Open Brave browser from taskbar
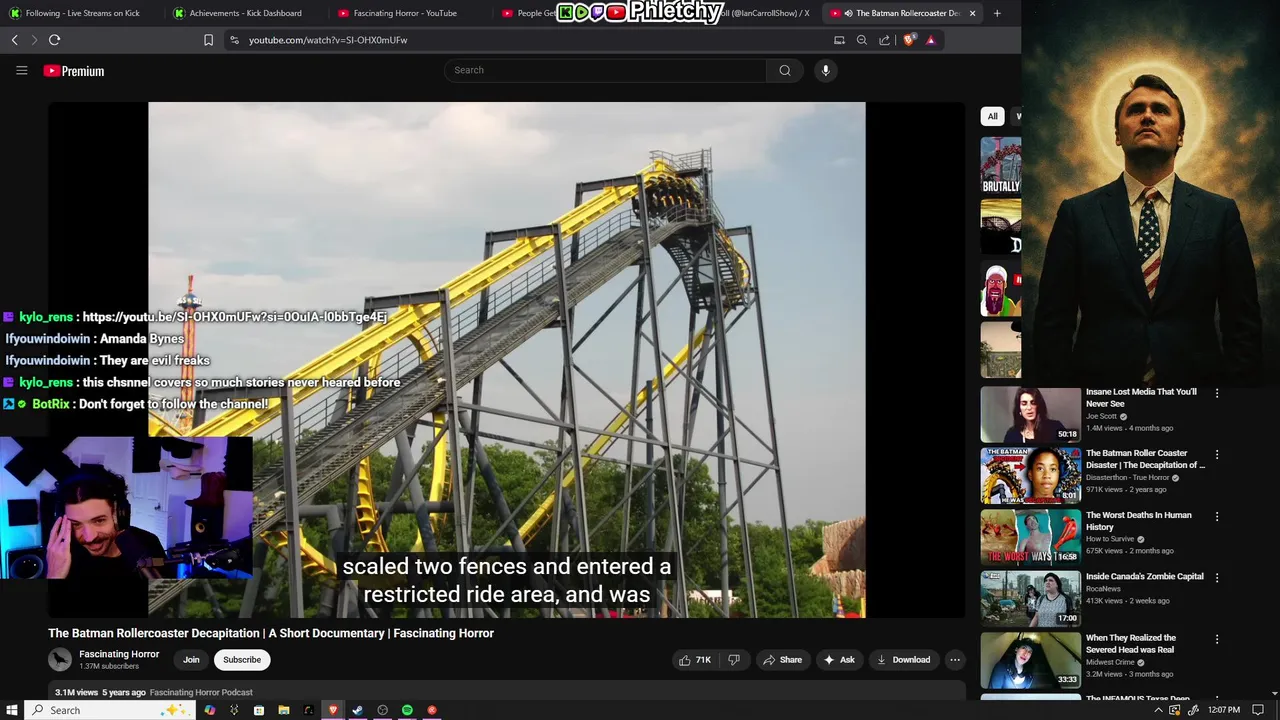Viewport: 1280px width, 720px height. coord(333,710)
